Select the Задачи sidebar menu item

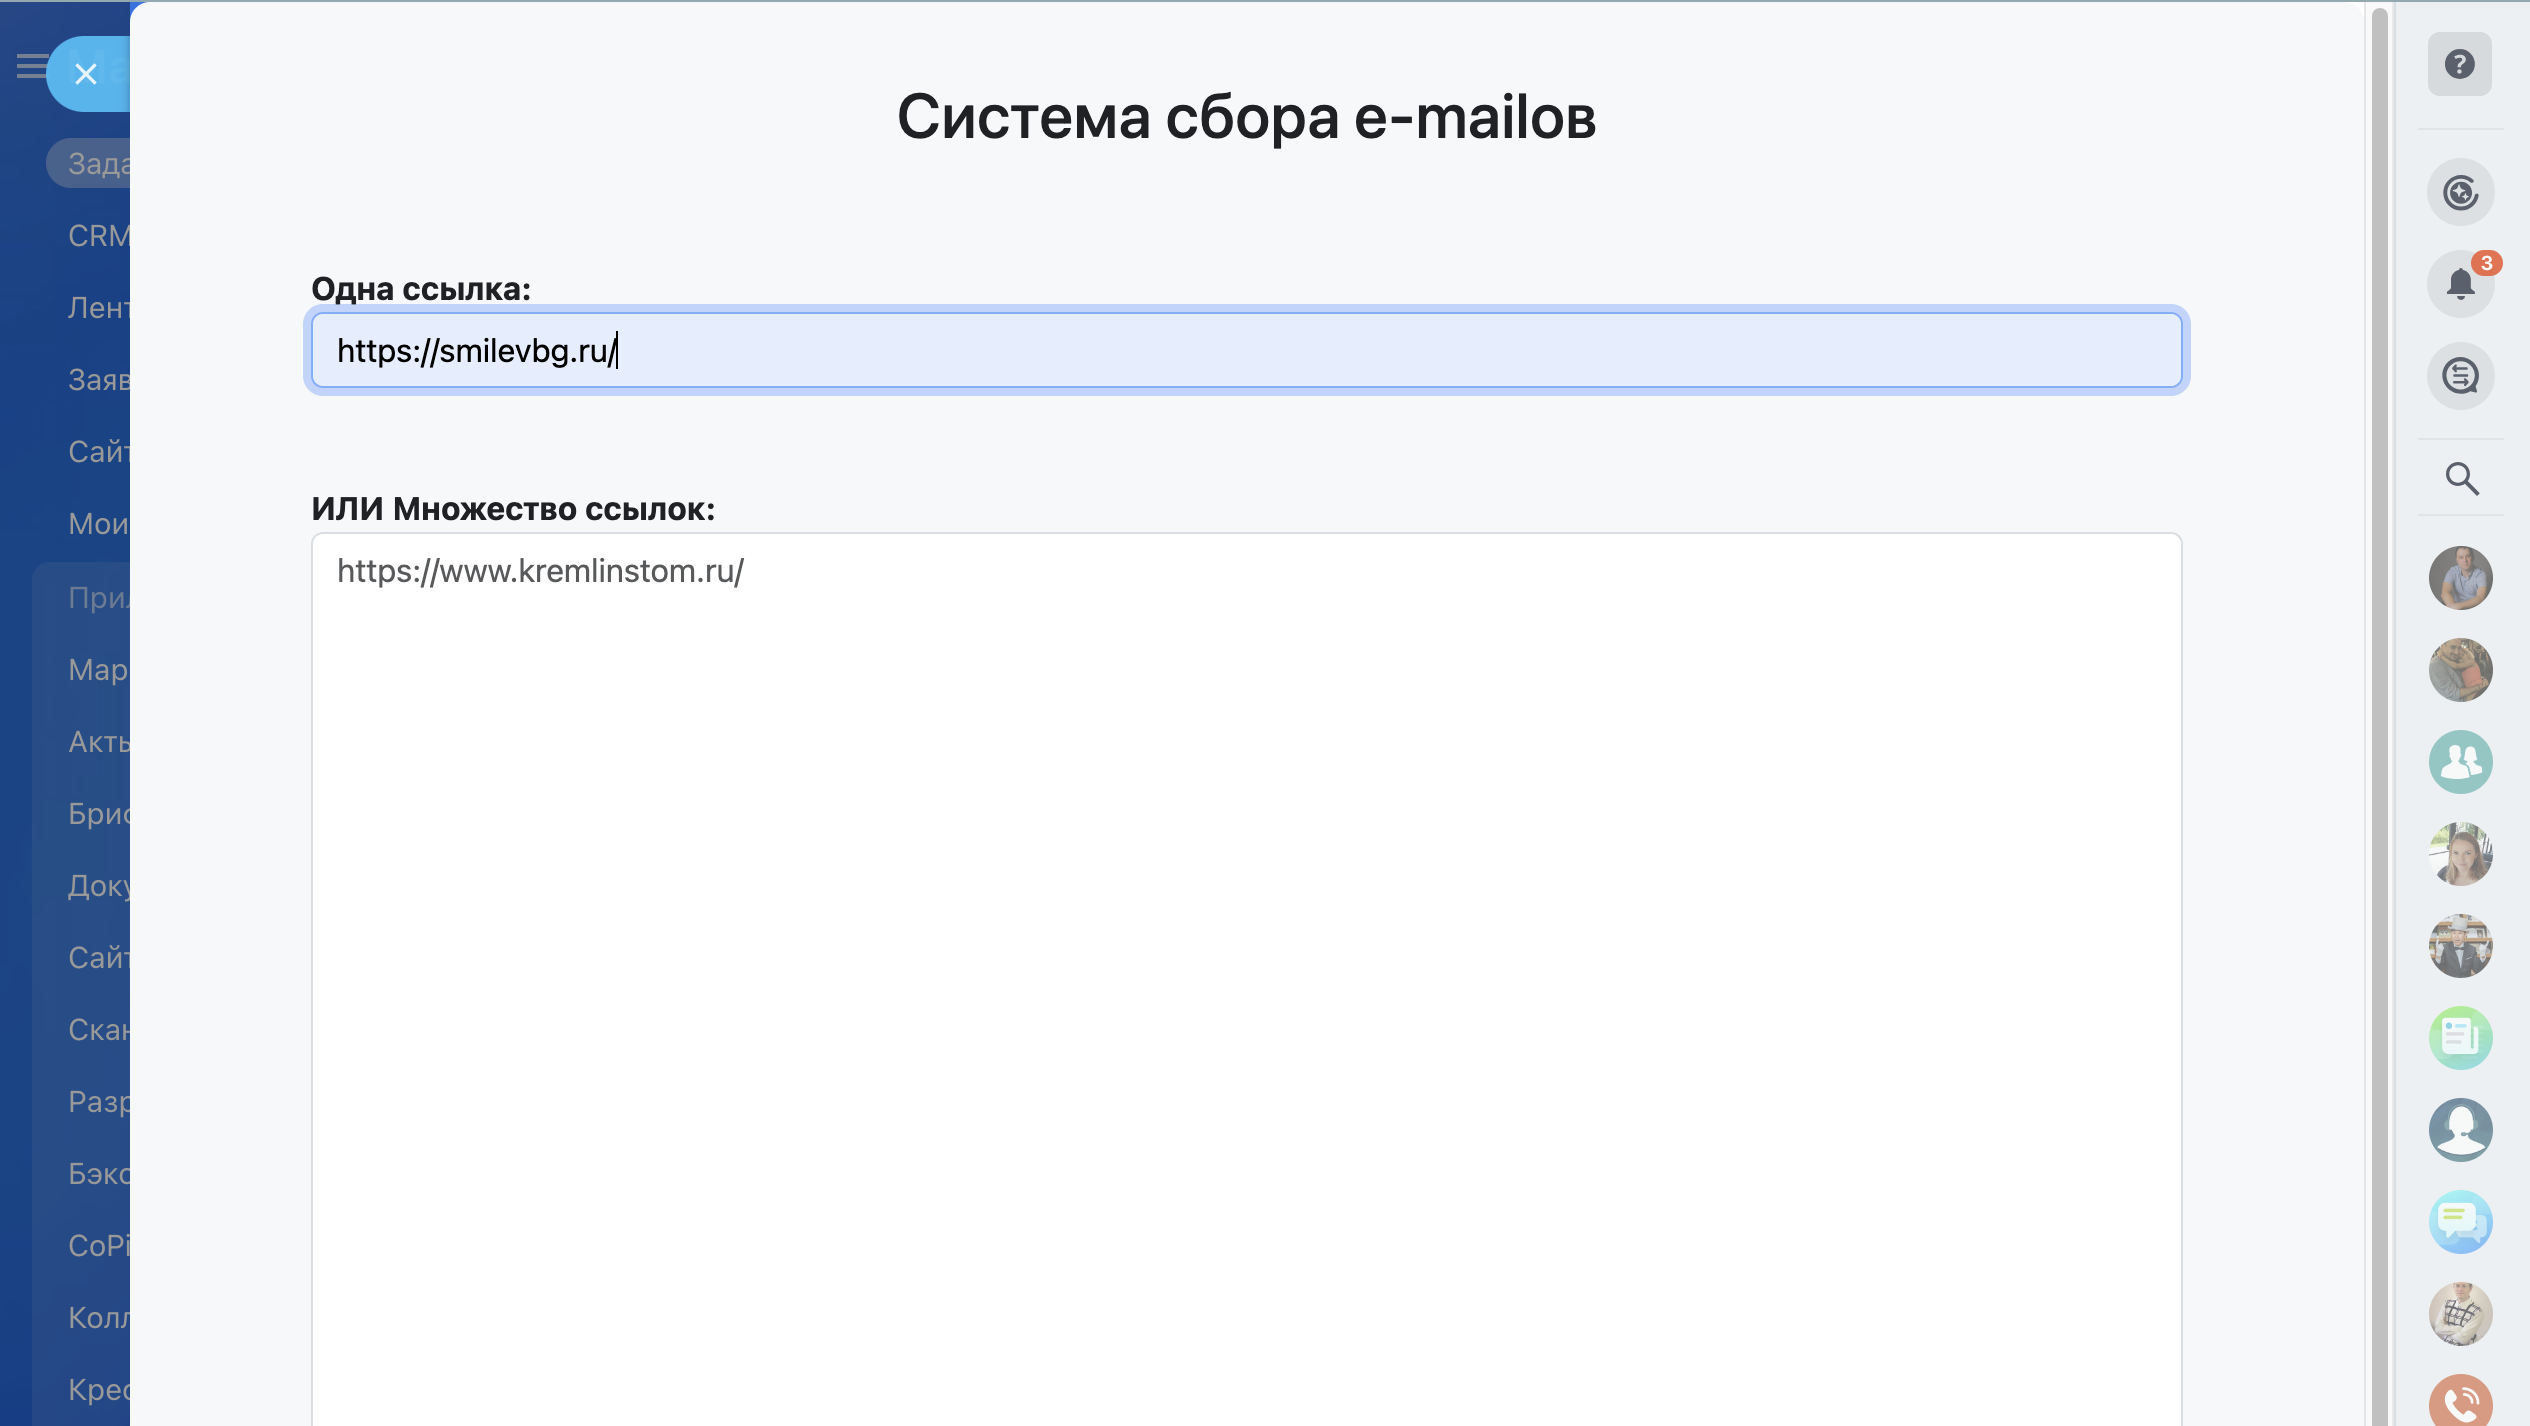click(98, 163)
